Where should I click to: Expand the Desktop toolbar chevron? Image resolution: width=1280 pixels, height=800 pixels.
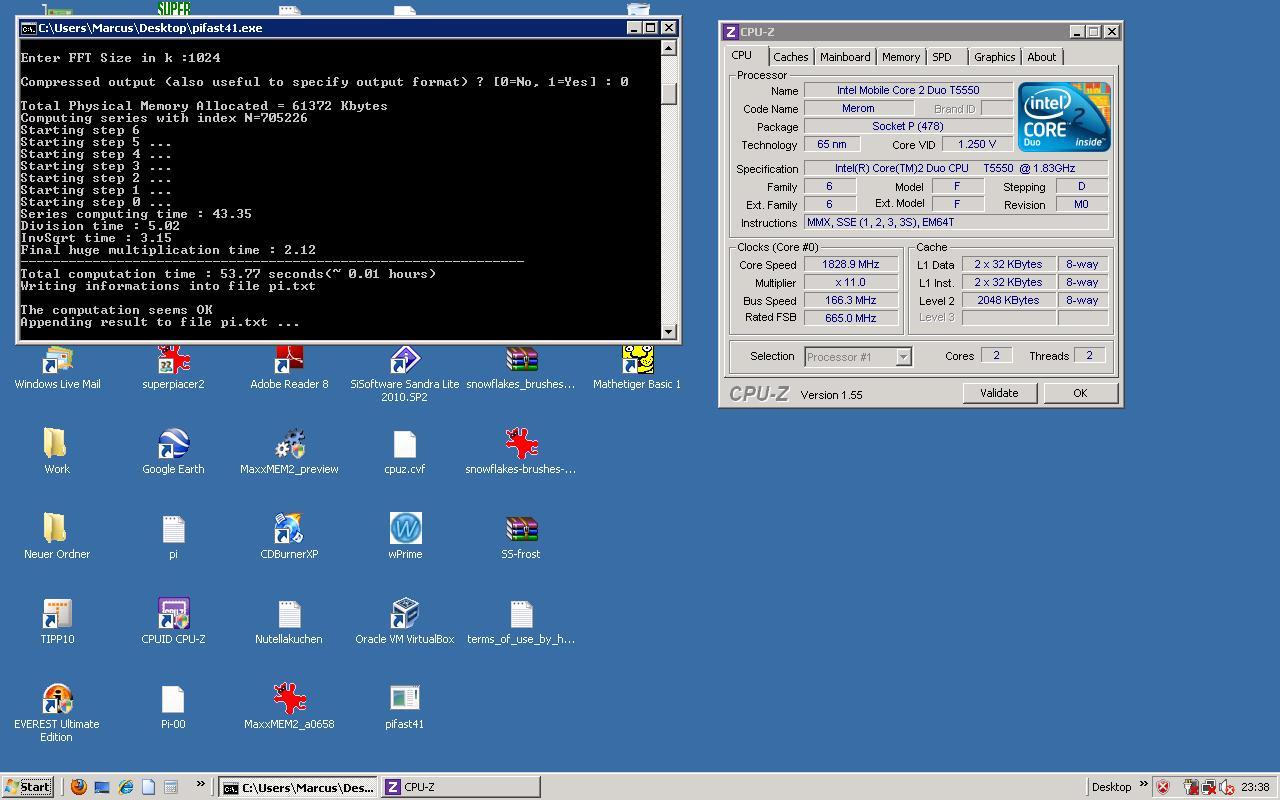point(1143,784)
